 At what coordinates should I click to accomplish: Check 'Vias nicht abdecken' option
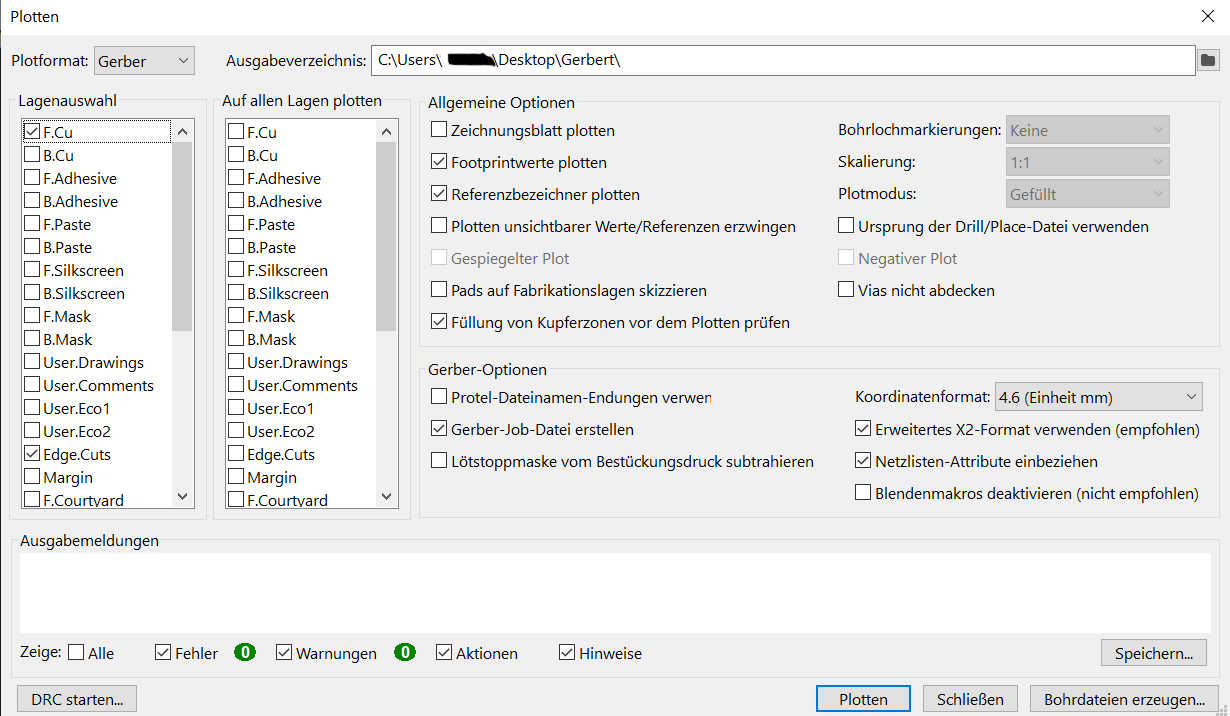pos(846,290)
